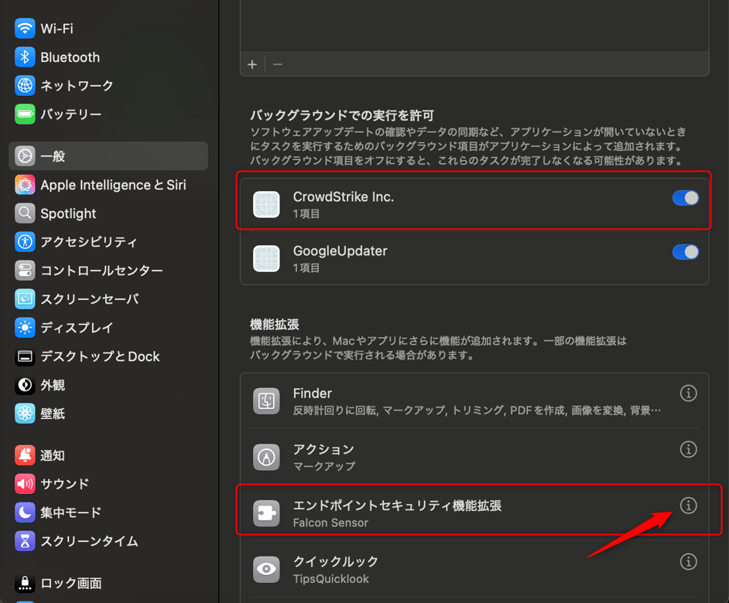This screenshot has width=729, height=603.
Task: Toggle CrowdStrike Inc. background permission
Action: pyautogui.click(x=685, y=198)
